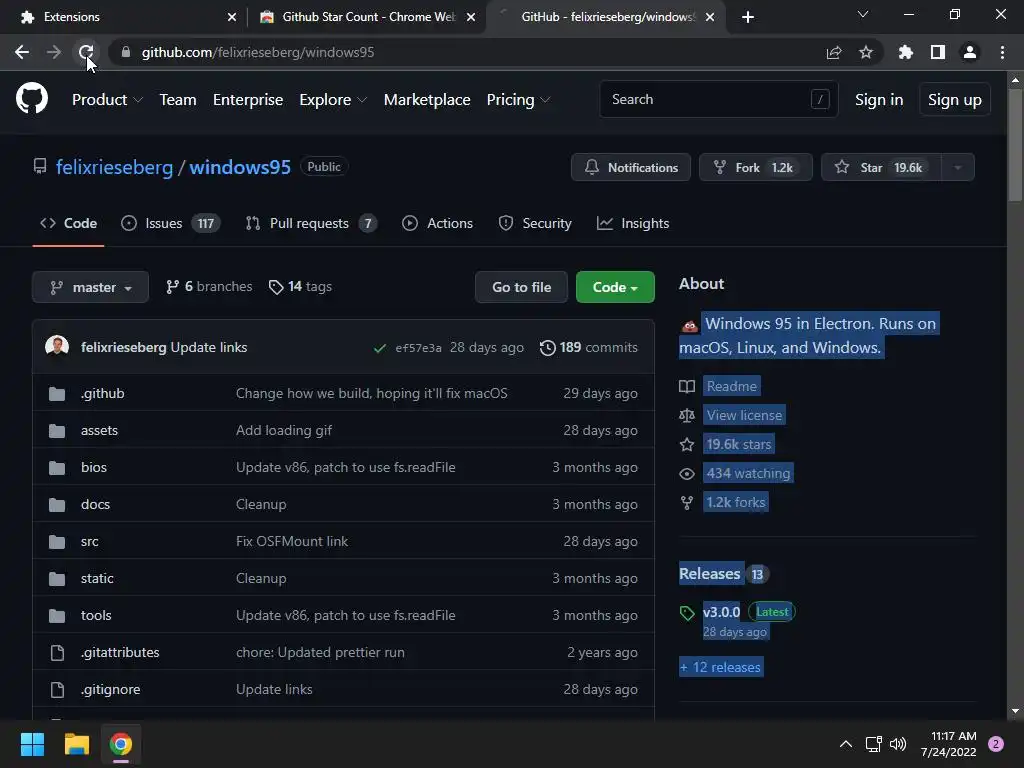Open the notification center badge
Screen dimensions: 1024x768
point(996,744)
